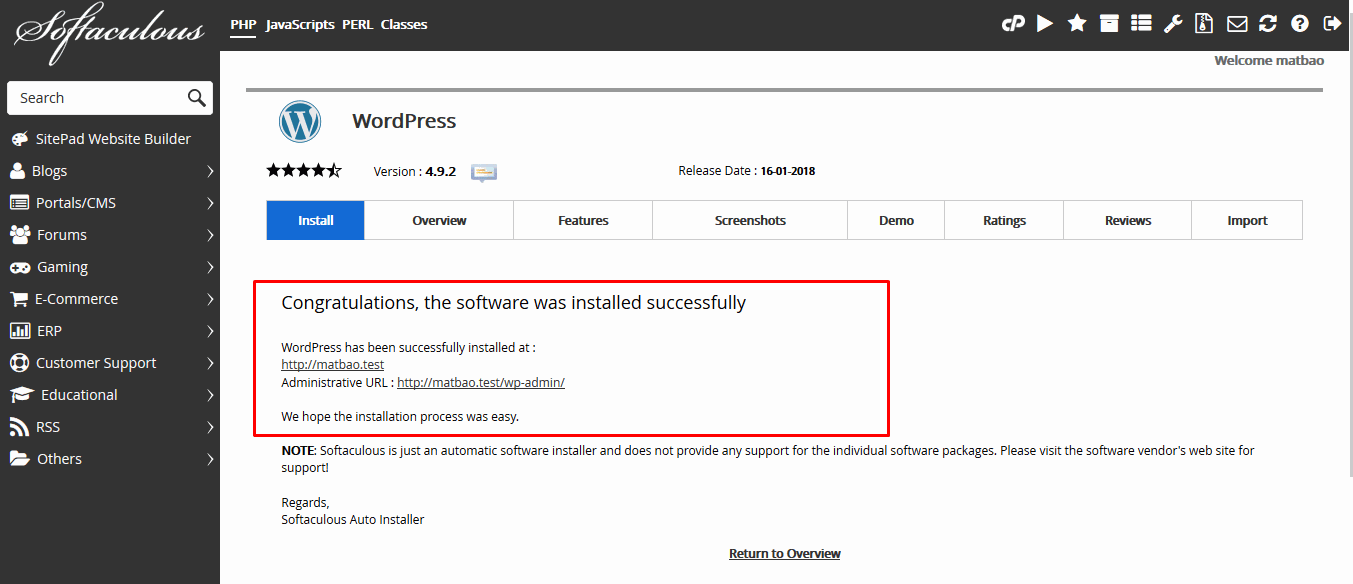Click the Return to Overview link
This screenshot has height=584, width=1353.
785,554
